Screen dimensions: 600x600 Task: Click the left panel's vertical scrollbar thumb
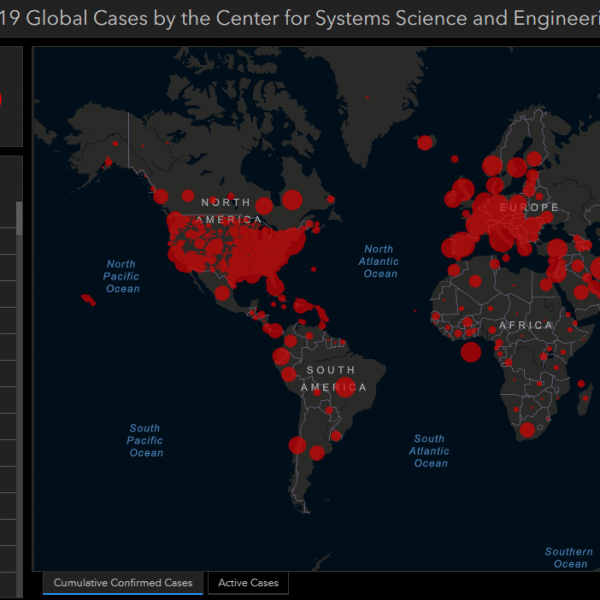19,218
